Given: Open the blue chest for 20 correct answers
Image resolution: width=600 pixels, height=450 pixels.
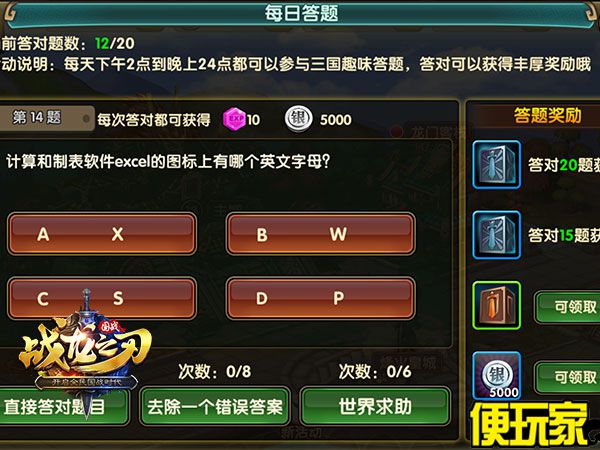Looking at the screenshot, I should point(496,165).
